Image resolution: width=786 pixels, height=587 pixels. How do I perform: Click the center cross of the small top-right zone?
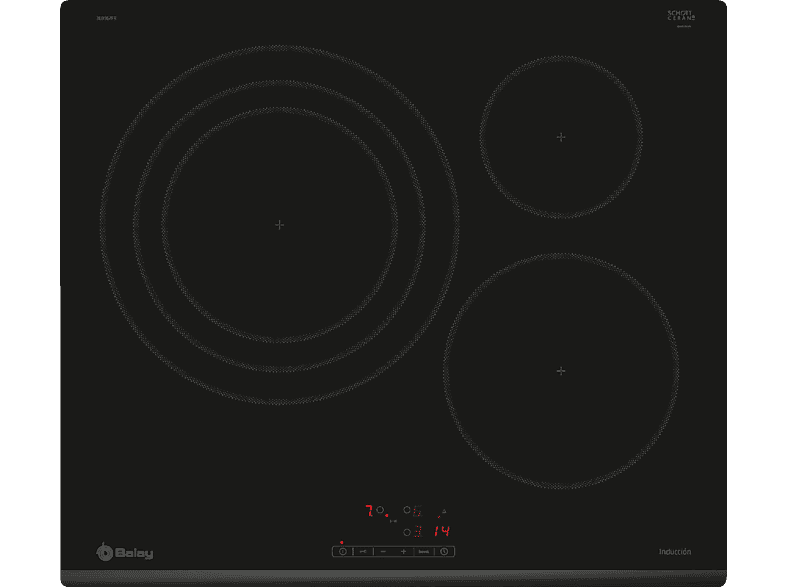click(x=561, y=137)
